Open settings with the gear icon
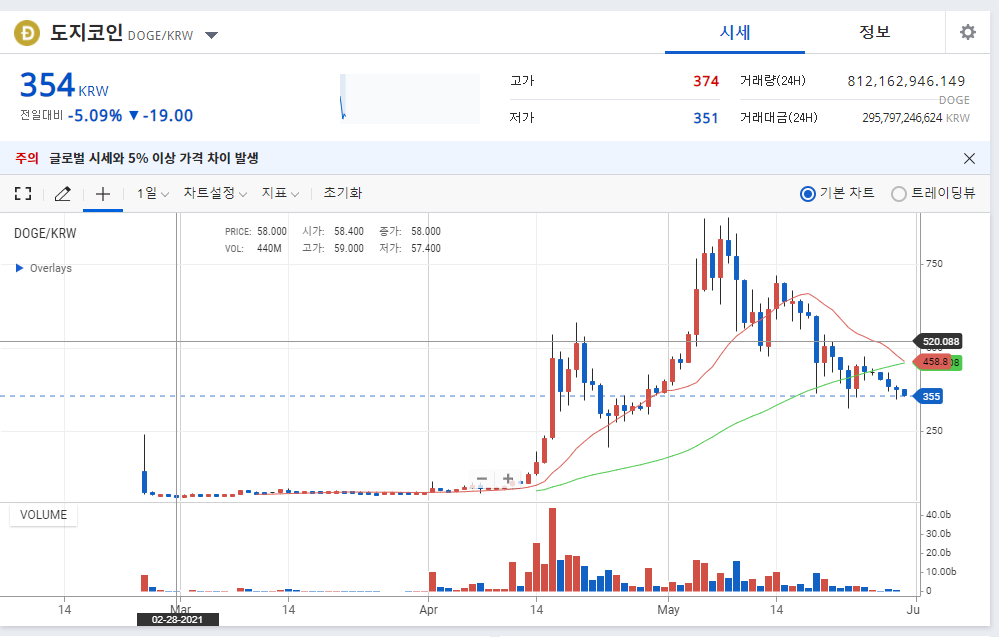This screenshot has height=637, width=999. (x=968, y=32)
